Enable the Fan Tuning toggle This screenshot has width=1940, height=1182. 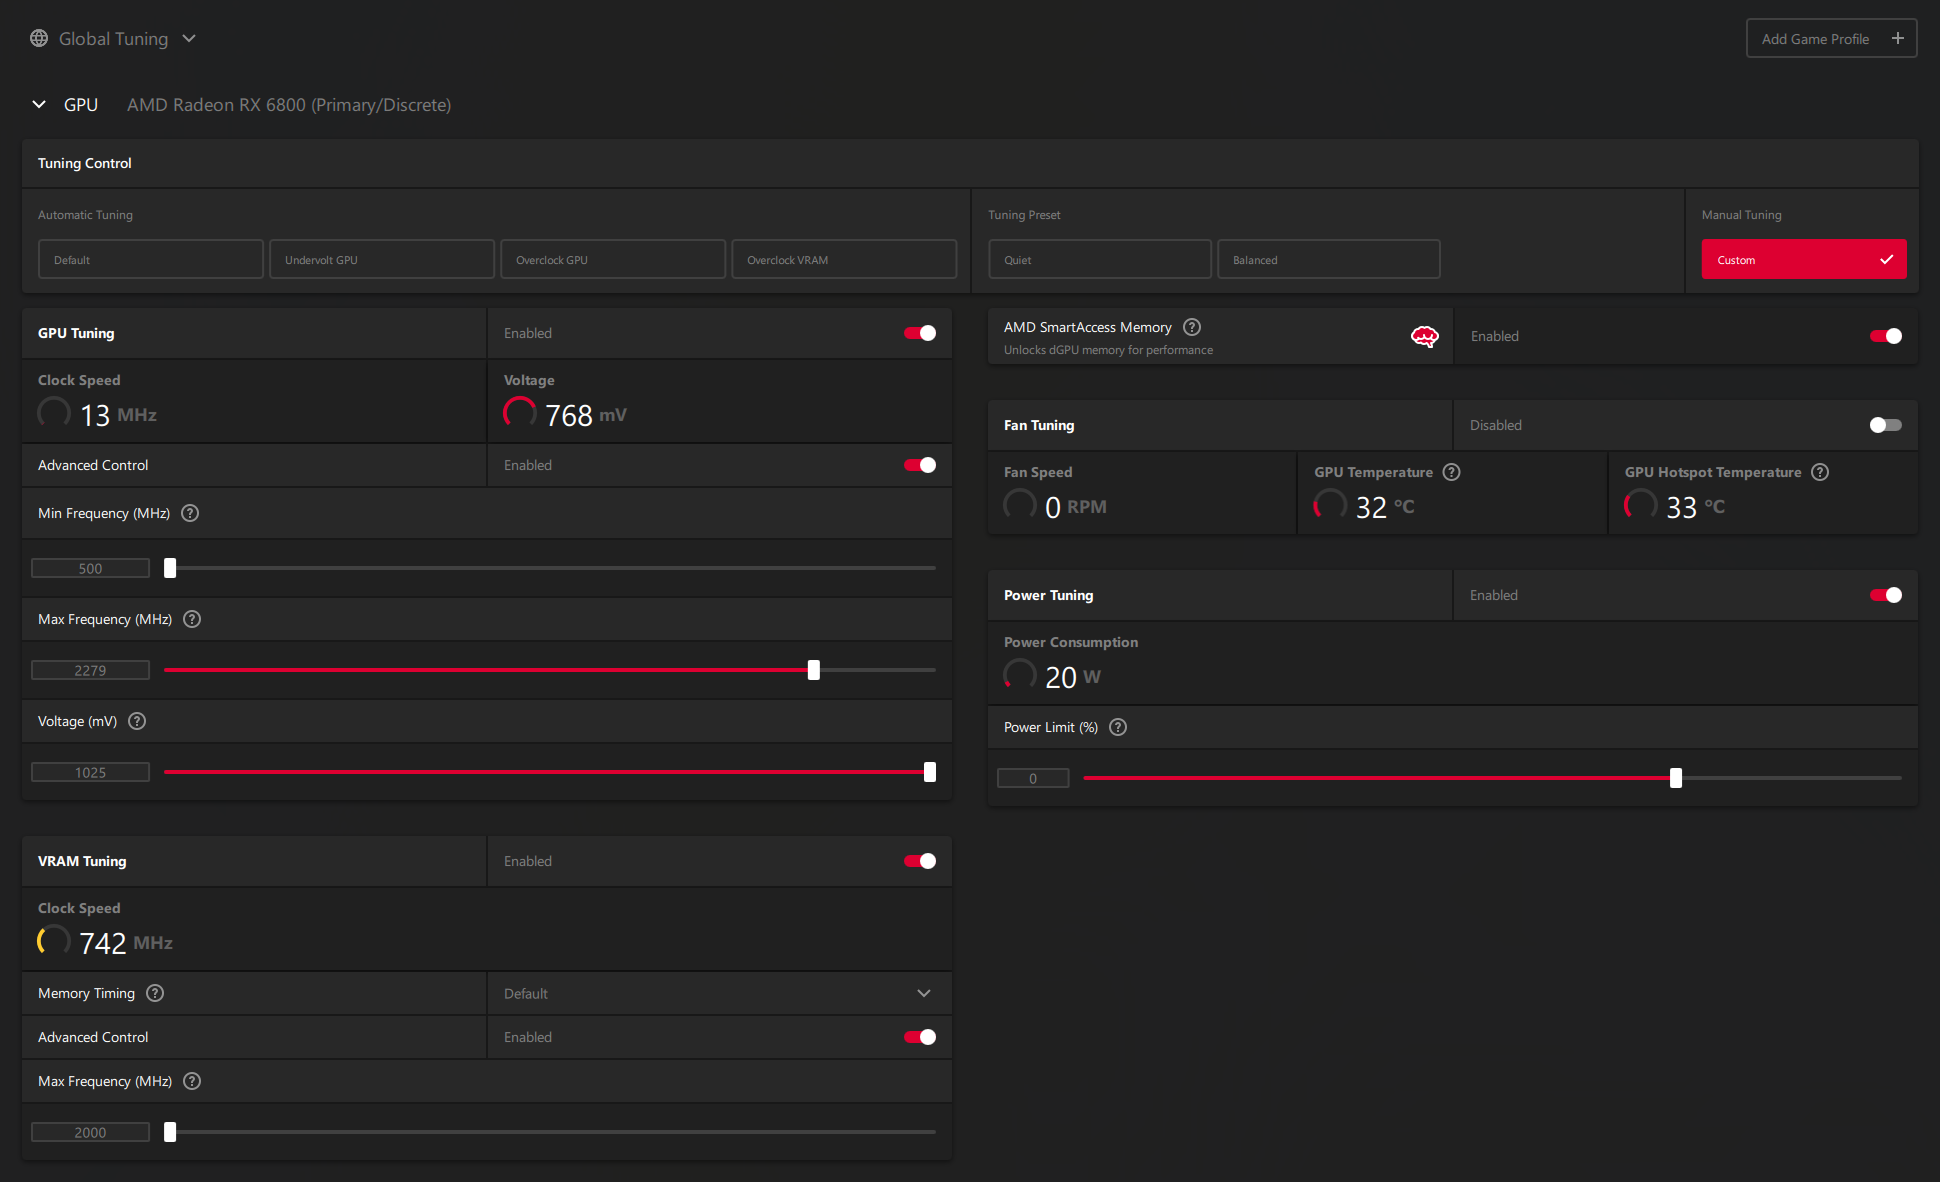(1885, 425)
